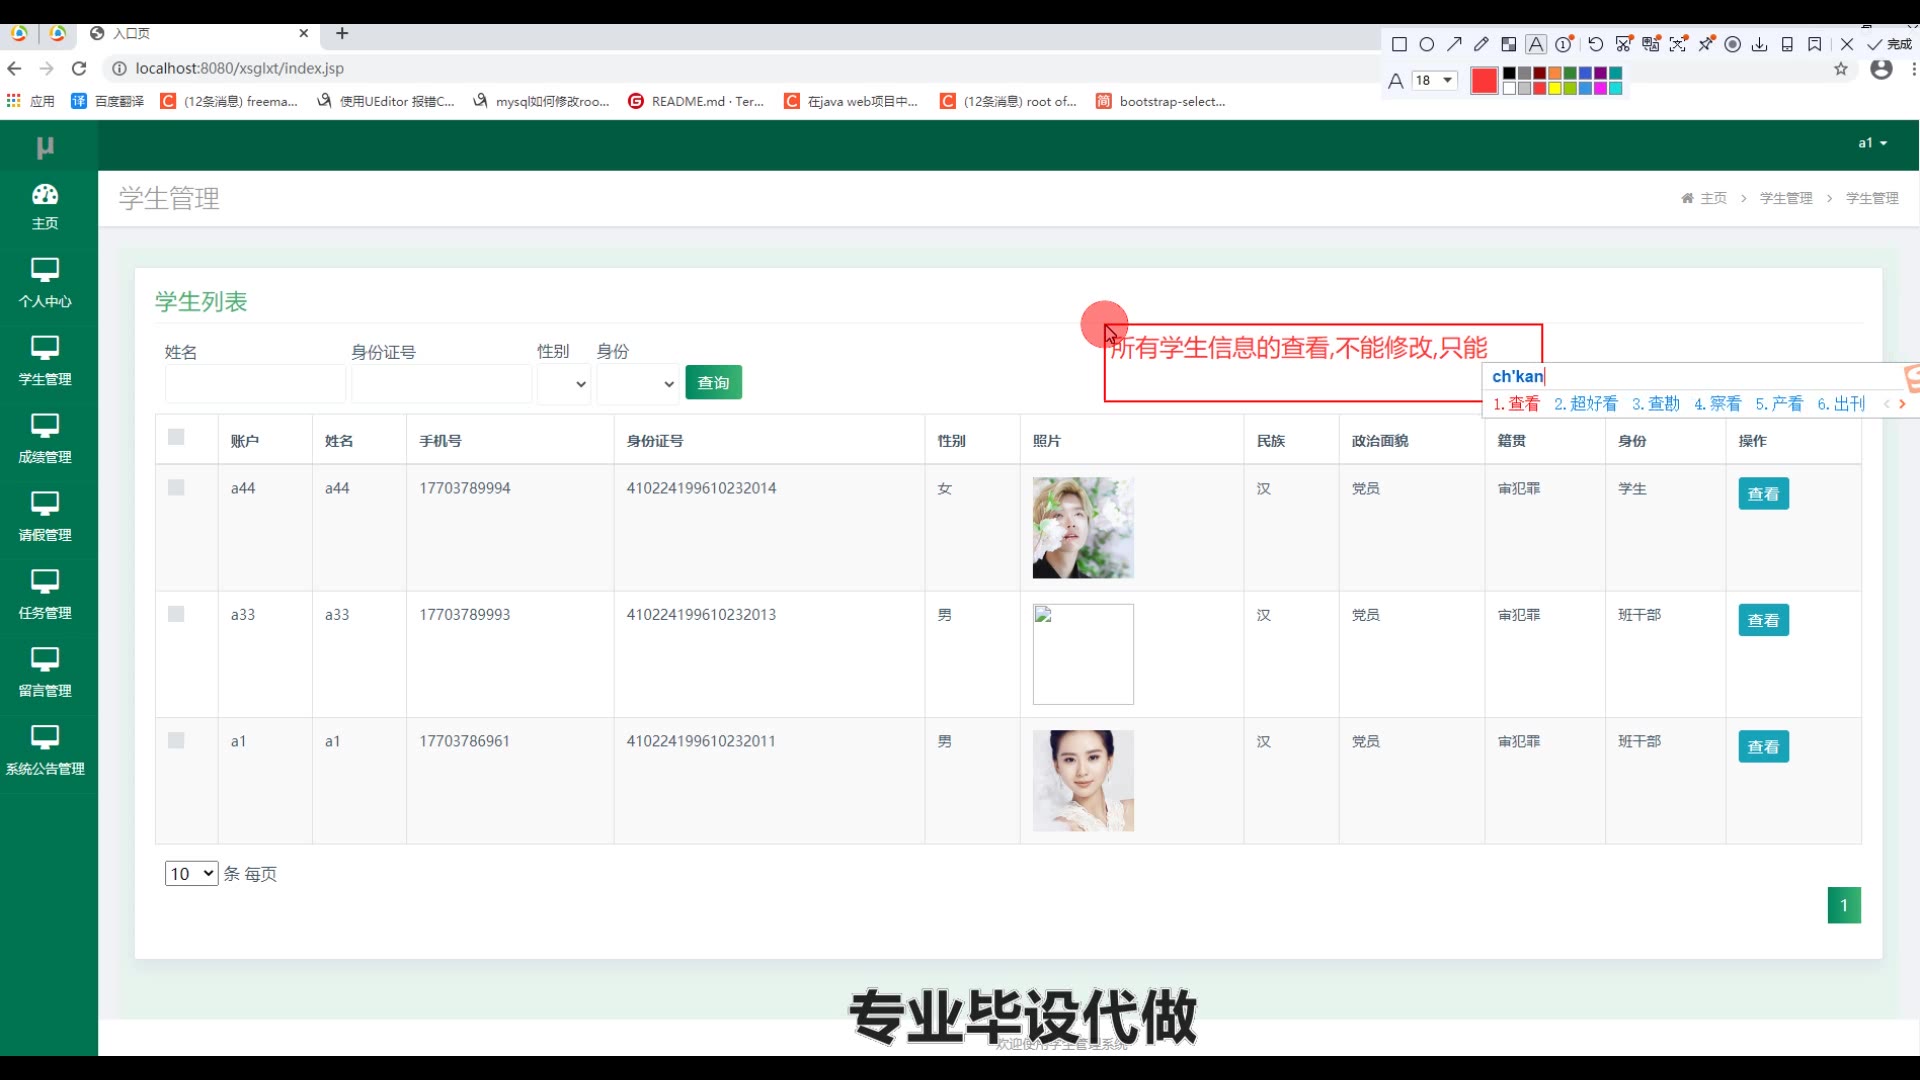This screenshot has width=1920, height=1080.
Task: Open the 百度翻译 bookmark
Action: coord(108,101)
